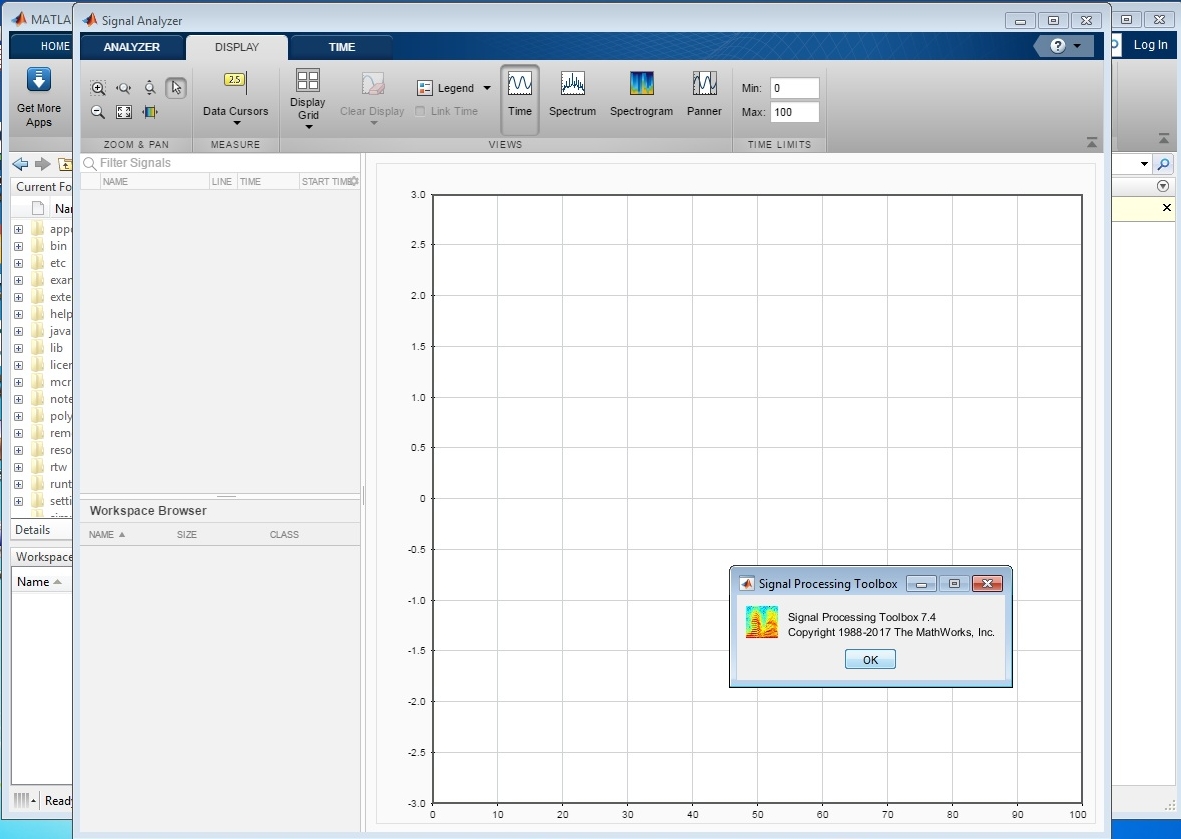Viewport: 1181px width, 839px height.
Task: Enable the Spectrum view
Action: (572, 93)
